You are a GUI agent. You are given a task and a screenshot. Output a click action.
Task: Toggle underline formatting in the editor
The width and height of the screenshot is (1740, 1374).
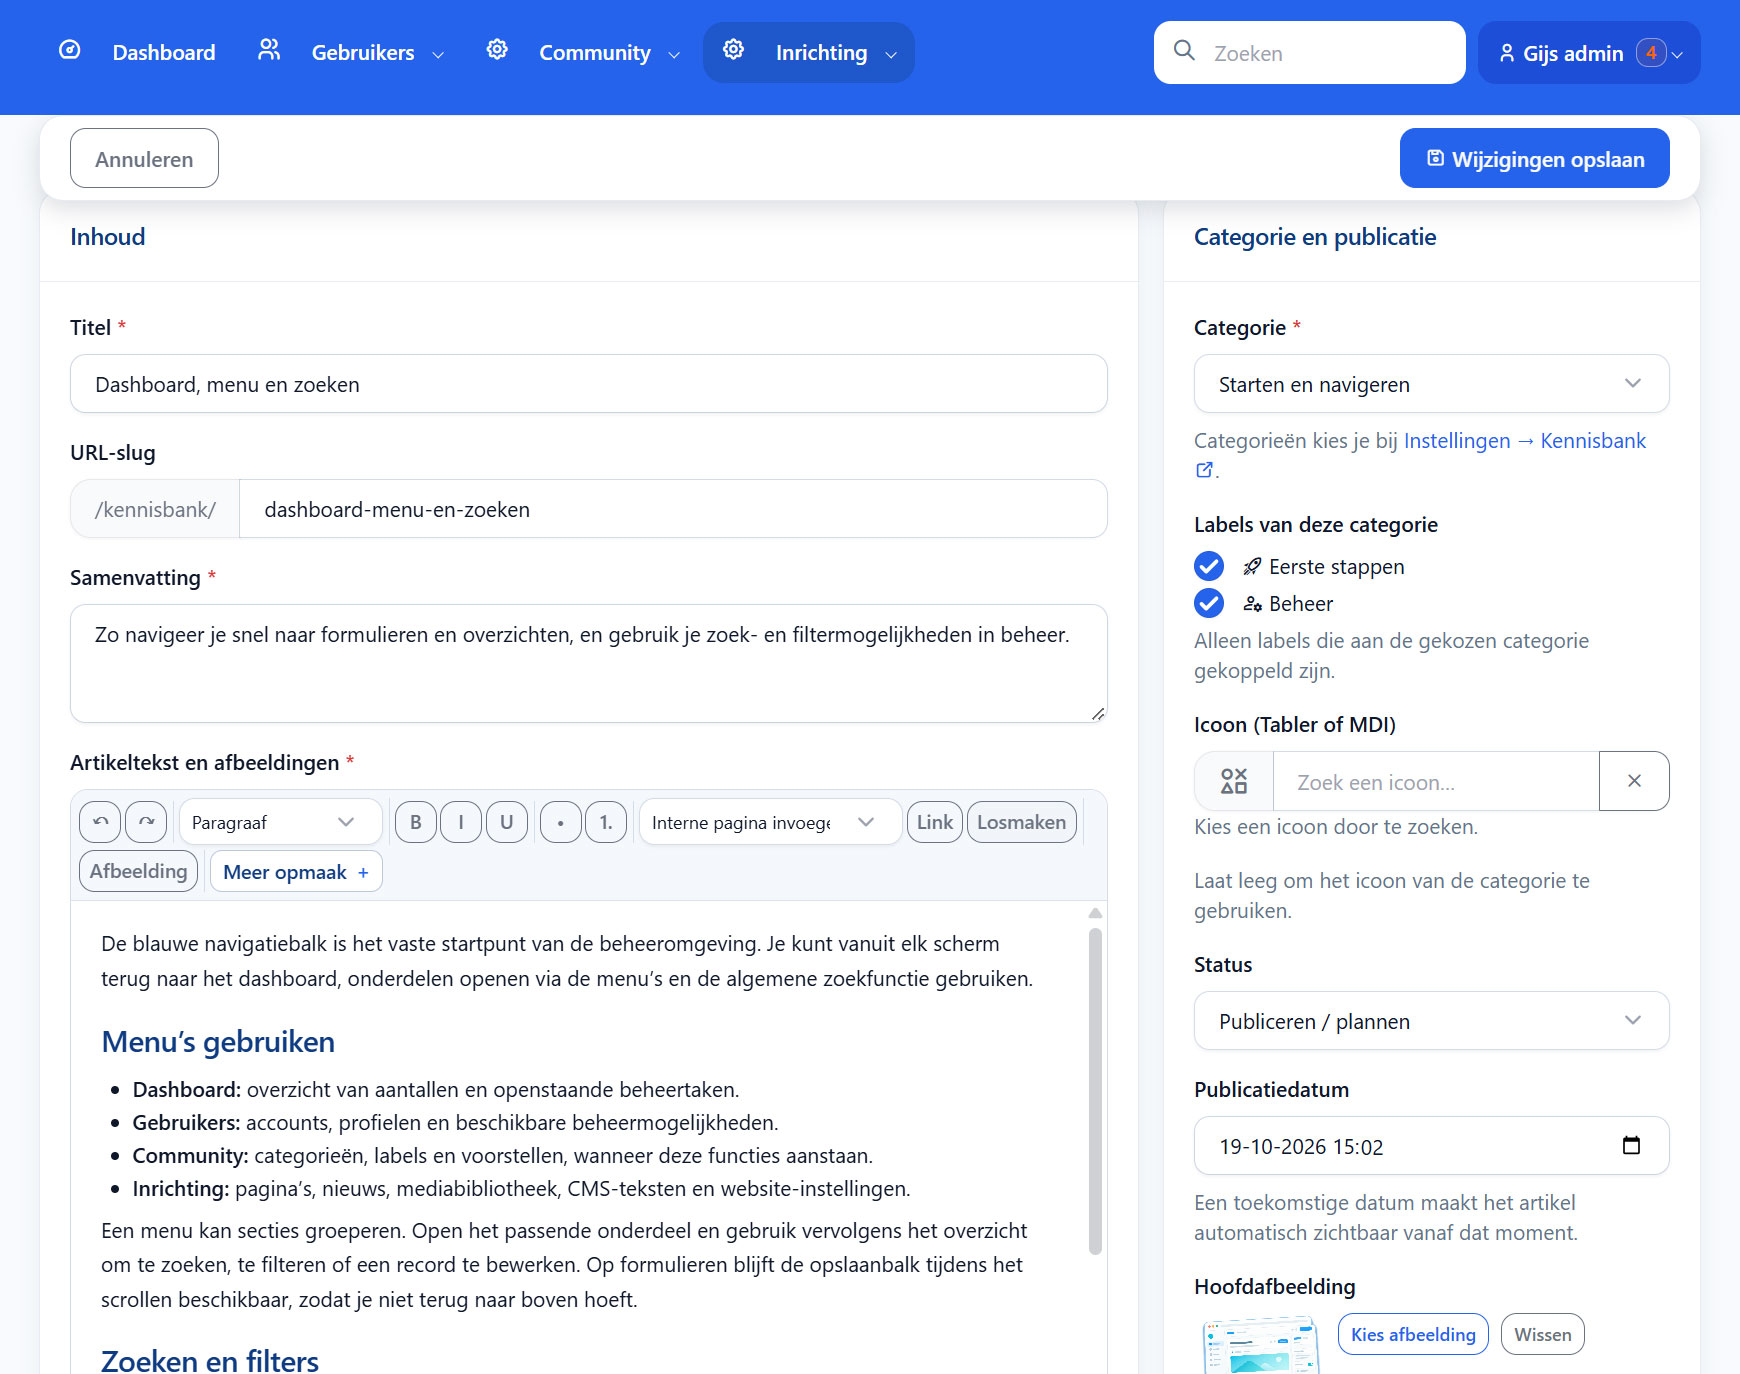[507, 822]
